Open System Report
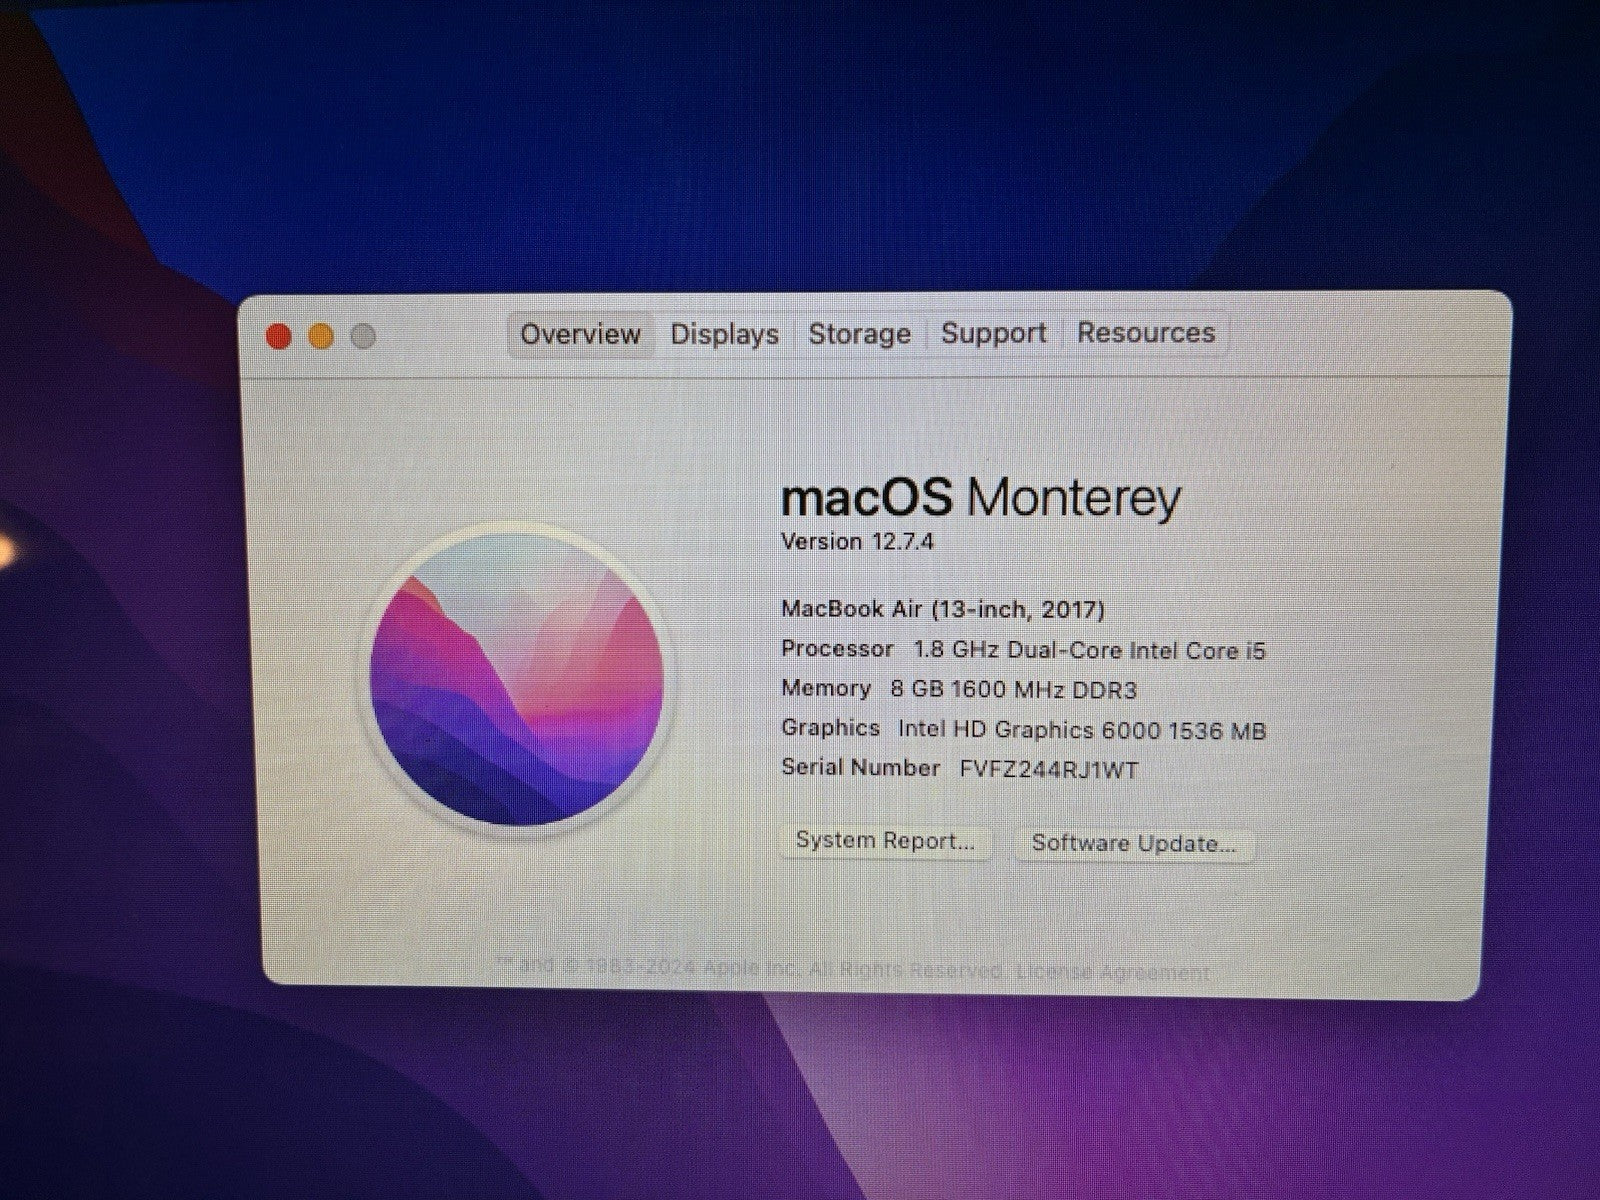The image size is (1600, 1200). click(885, 841)
